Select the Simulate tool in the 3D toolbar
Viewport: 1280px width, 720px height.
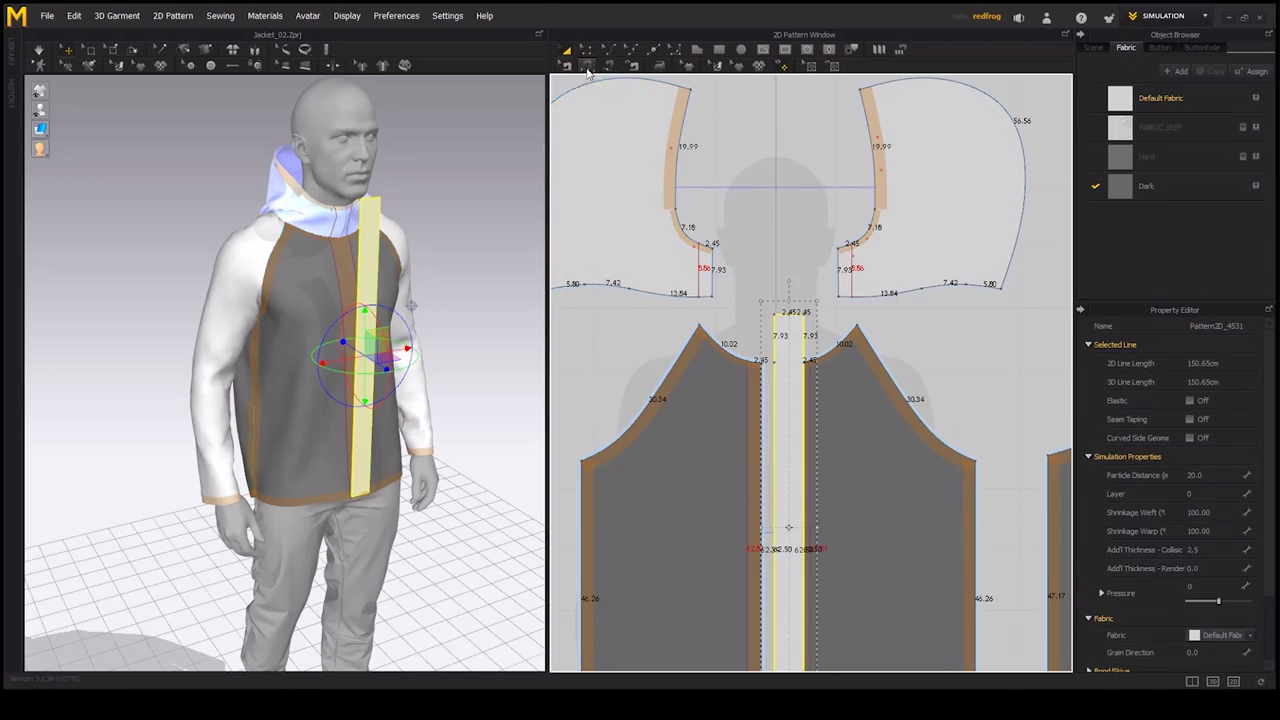39,50
